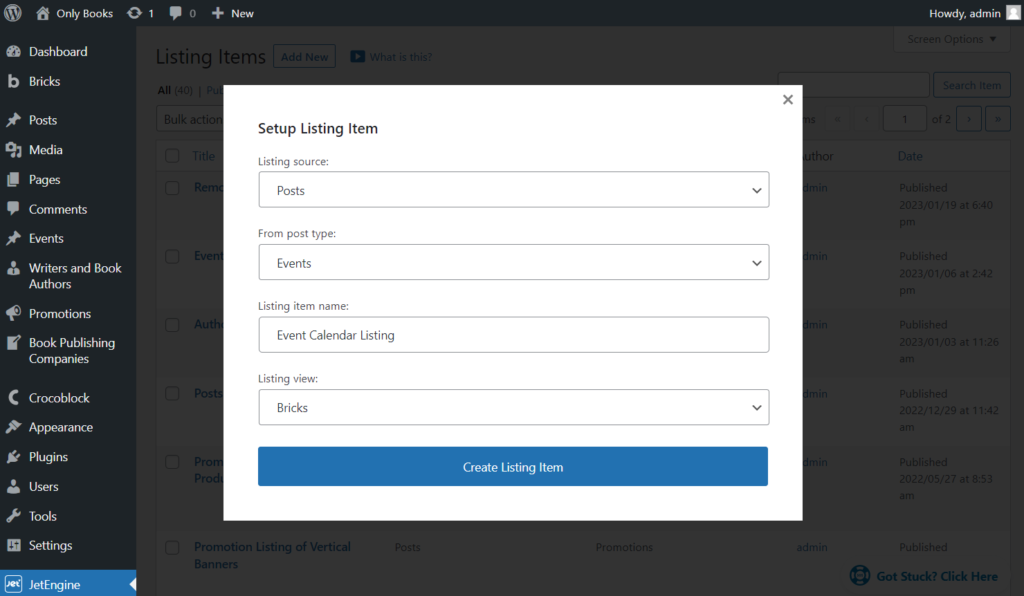1024x596 pixels.
Task: Check the box for the Event listing row
Action: (172, 257)
